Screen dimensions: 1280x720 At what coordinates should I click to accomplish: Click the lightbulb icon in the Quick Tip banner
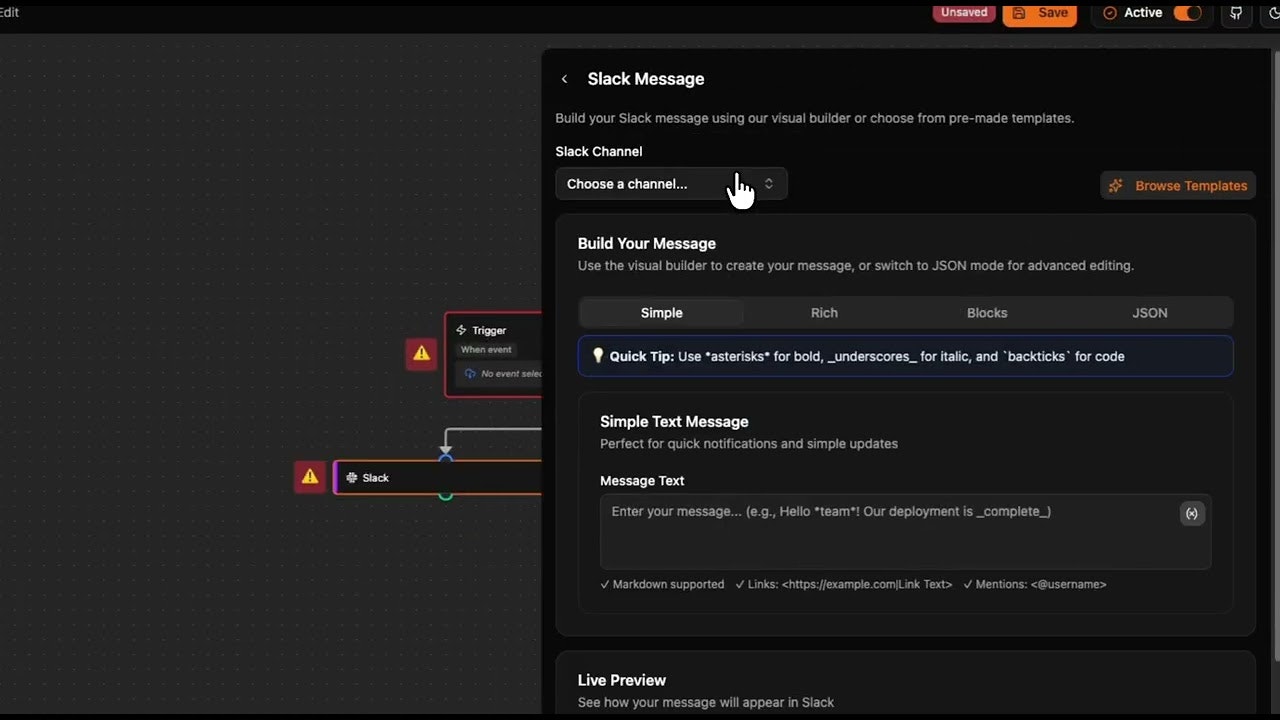pyautogui.click(x=598, y=356)
